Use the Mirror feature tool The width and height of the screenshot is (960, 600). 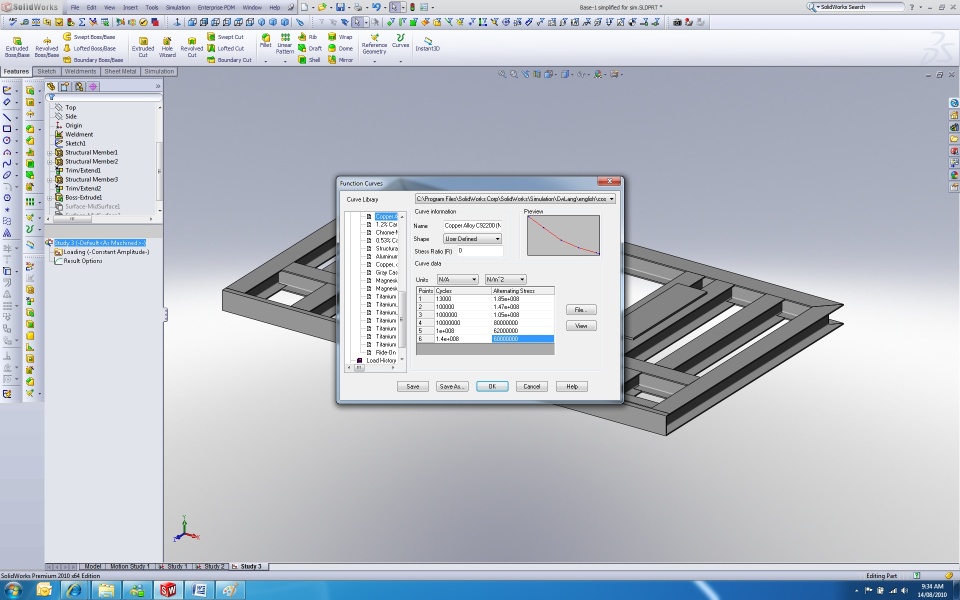[x=340, y=60]
